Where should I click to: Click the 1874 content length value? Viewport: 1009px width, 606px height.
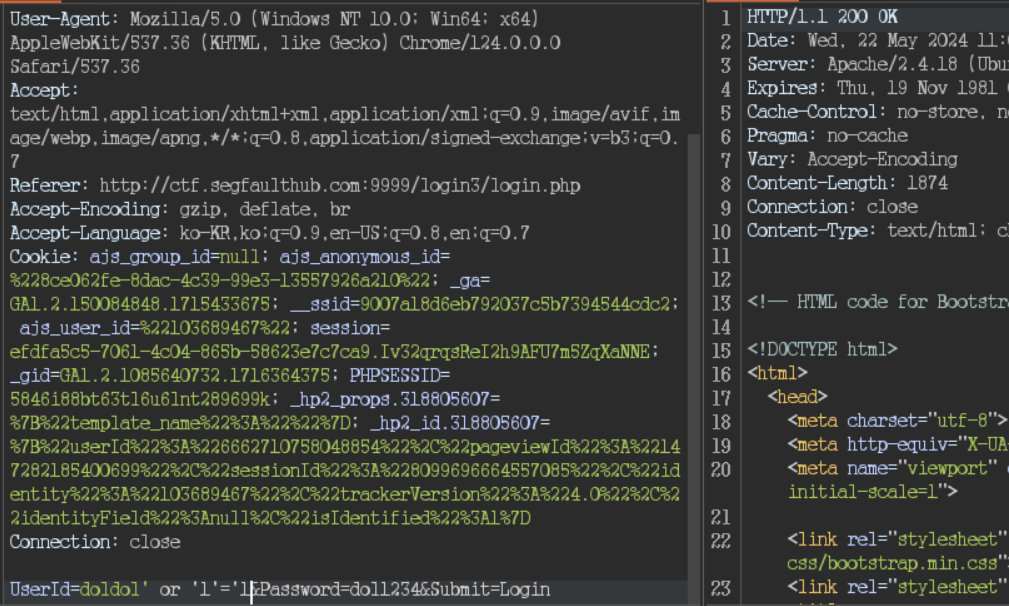927,183
